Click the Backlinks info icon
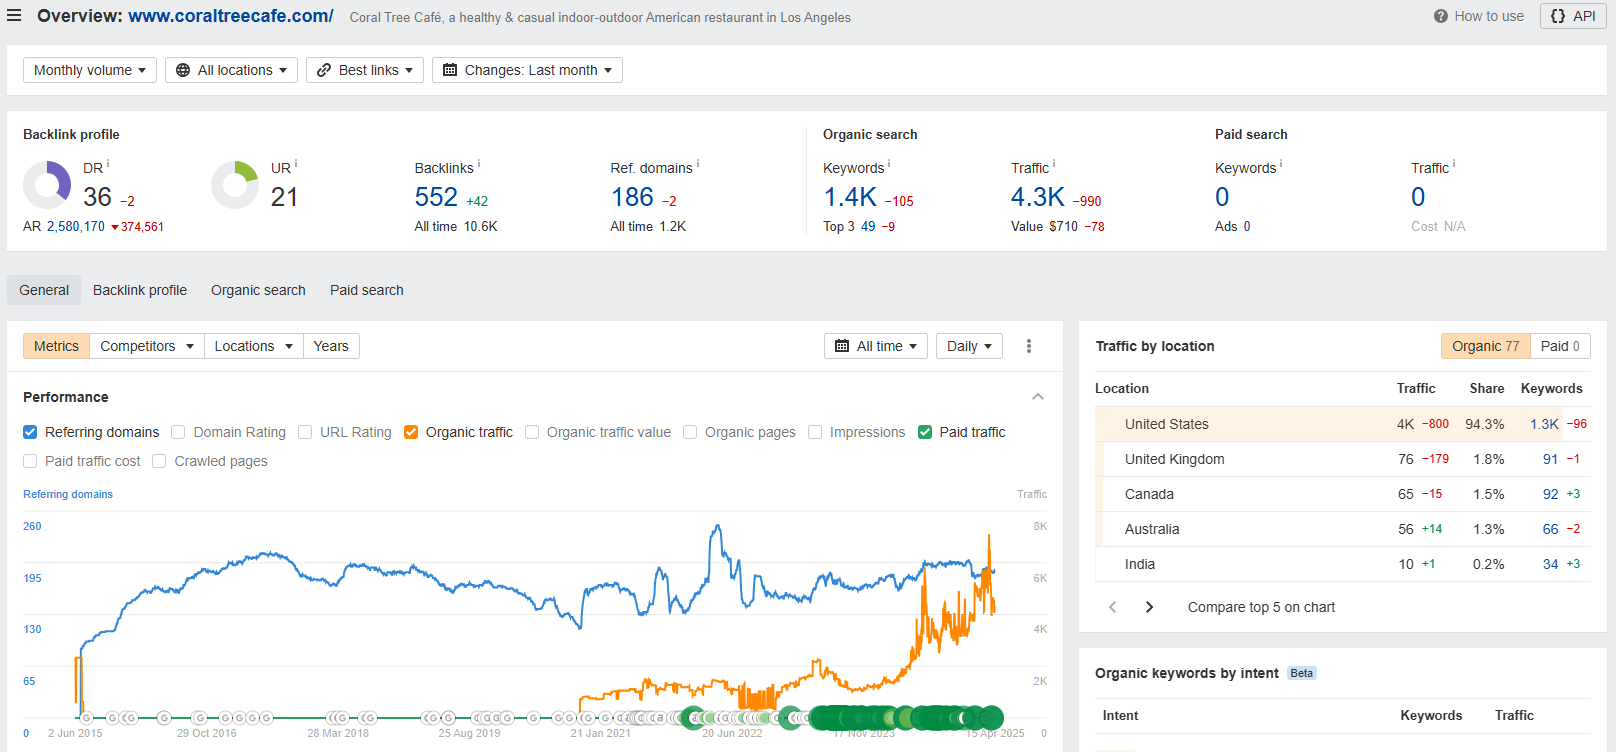 coord(479,164)
